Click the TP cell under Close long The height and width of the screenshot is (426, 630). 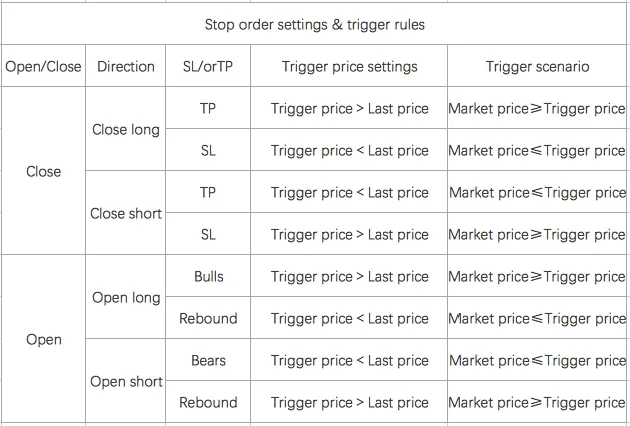pos(208,109)
